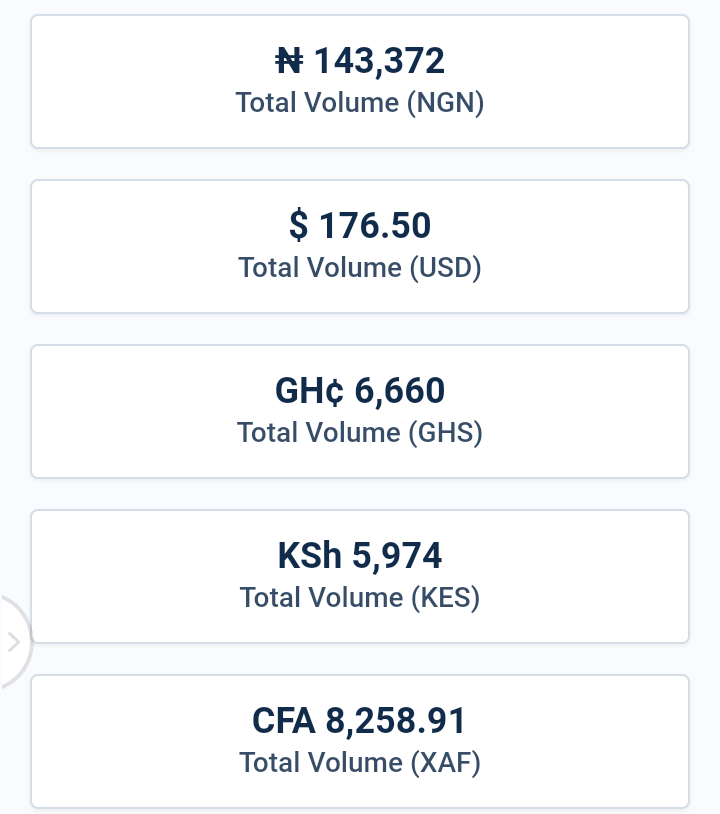Open the Total Volume (XAF) label
Viewport: 720px width, 814px height.
360,763
